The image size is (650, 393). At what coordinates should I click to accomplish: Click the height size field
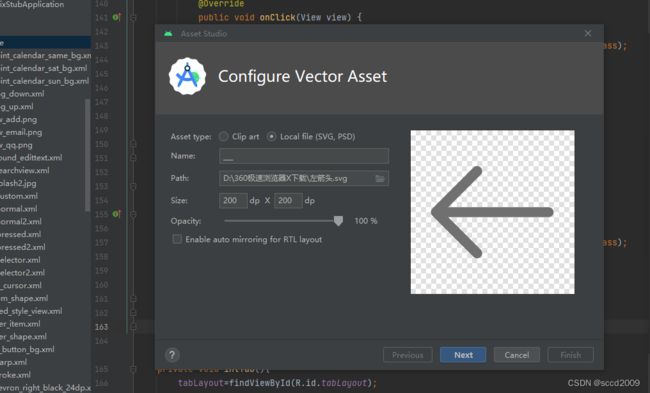click(288, 201)
